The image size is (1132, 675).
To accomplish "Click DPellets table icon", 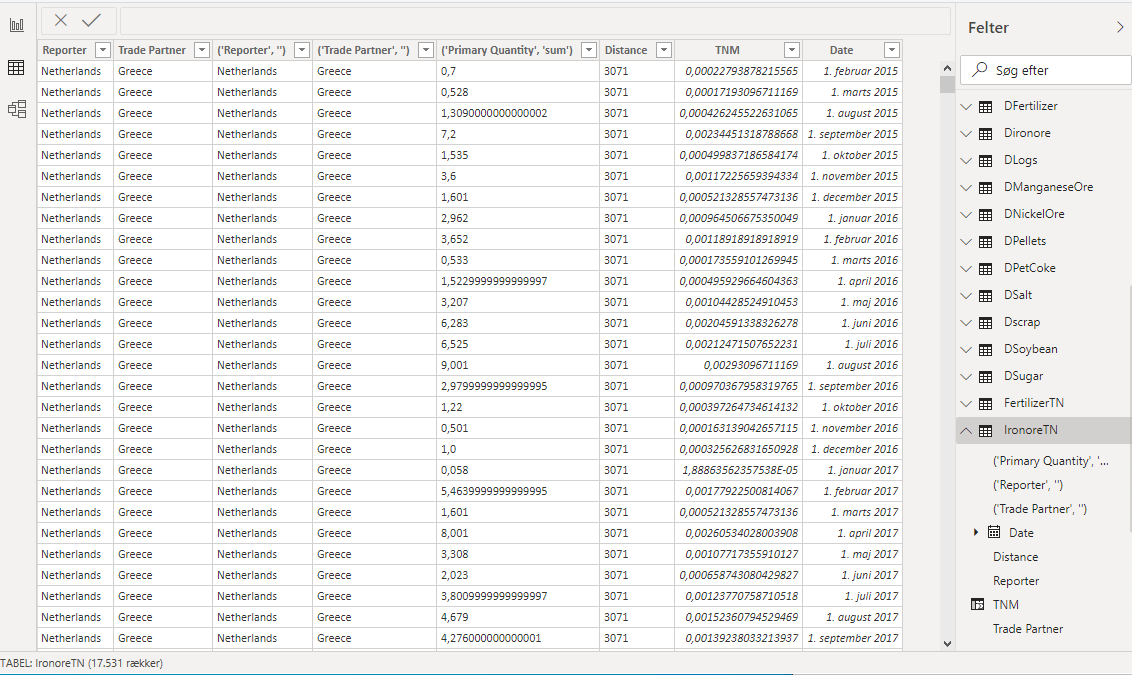I will 985,241.
